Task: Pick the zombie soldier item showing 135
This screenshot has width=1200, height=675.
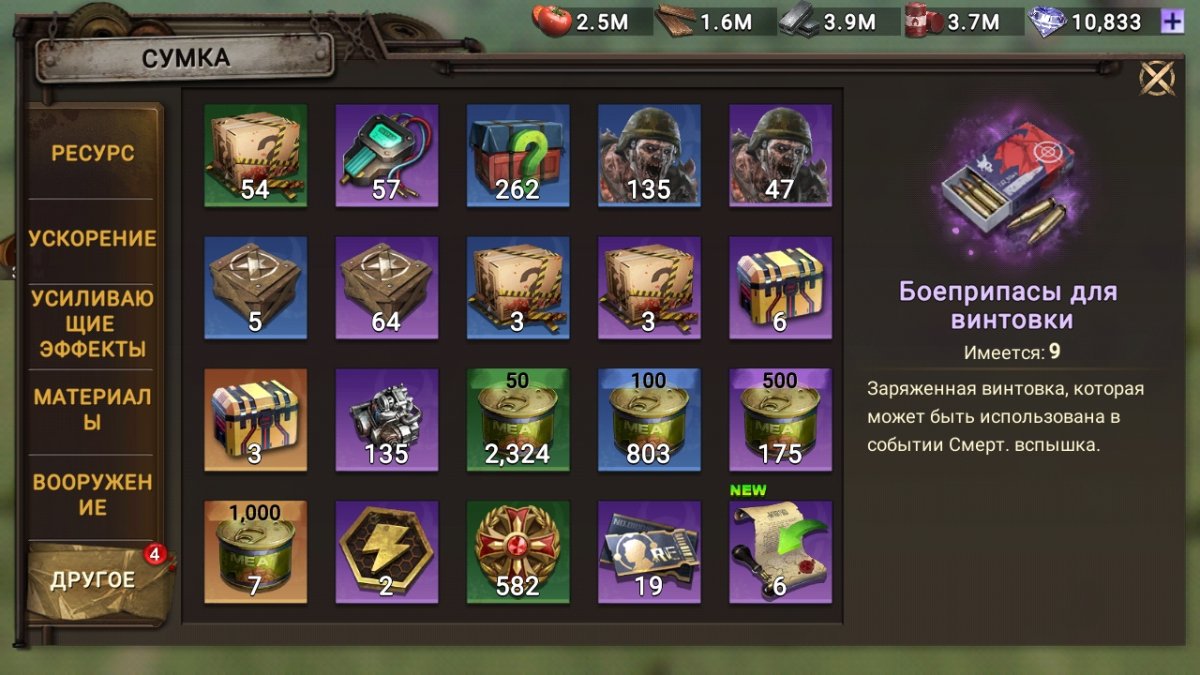Action: coord(649,155)
